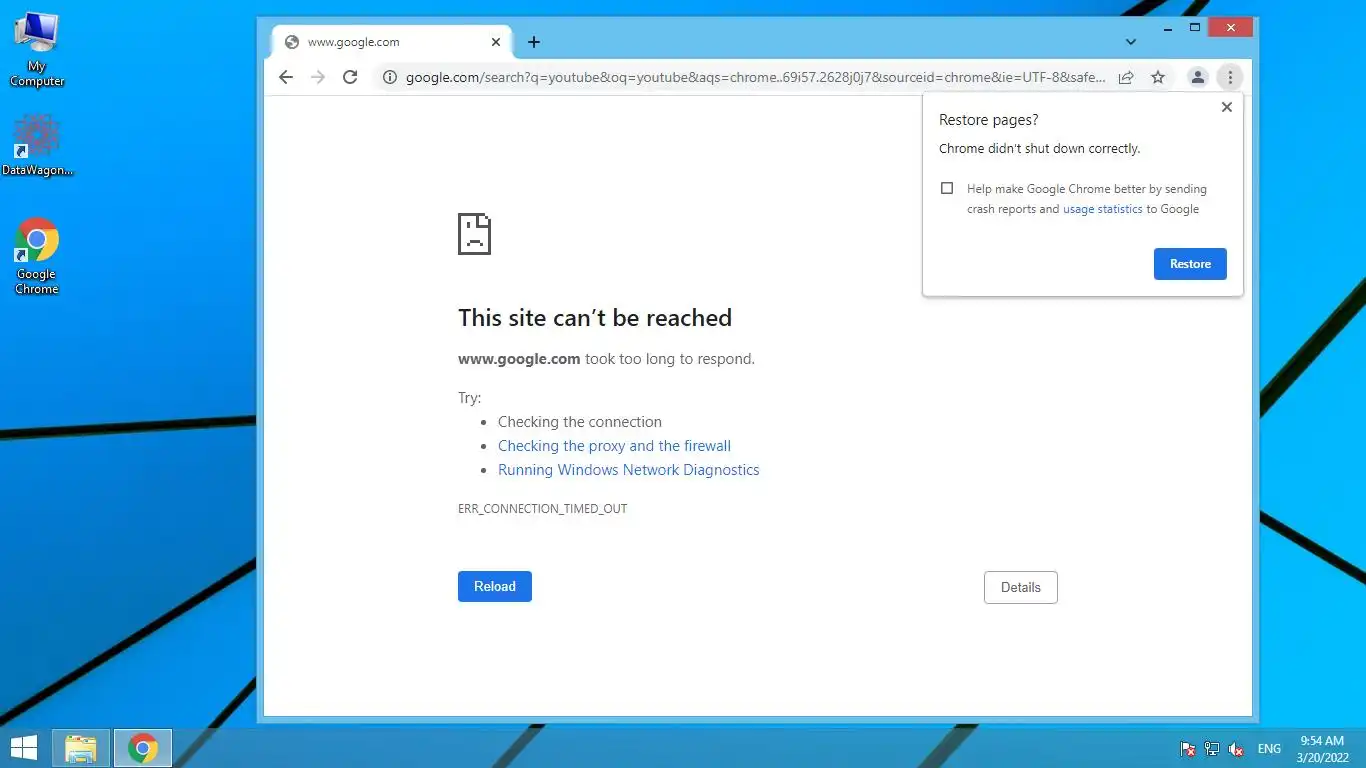Image resolution: width=1366 pixels, height=768 pixels.
Task: Select My Computer desktop icon
Action: pyautogui.click(x=37, y=50)
